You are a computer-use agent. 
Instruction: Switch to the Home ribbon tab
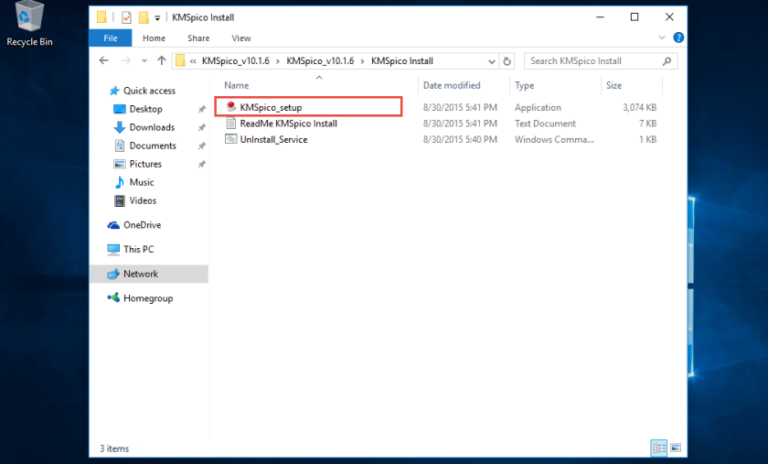(x=154, y=38)
